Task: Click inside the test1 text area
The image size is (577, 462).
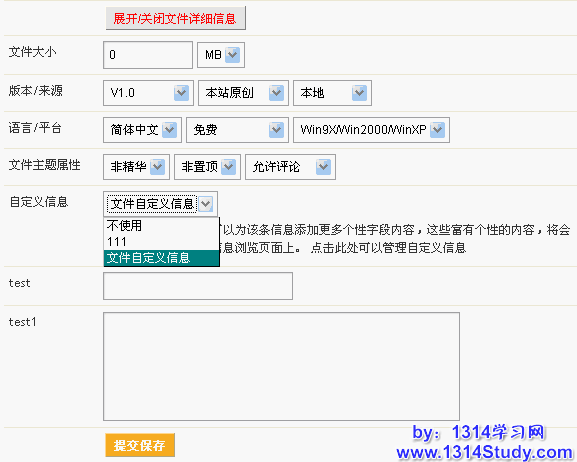Action: tap(282, 366)
